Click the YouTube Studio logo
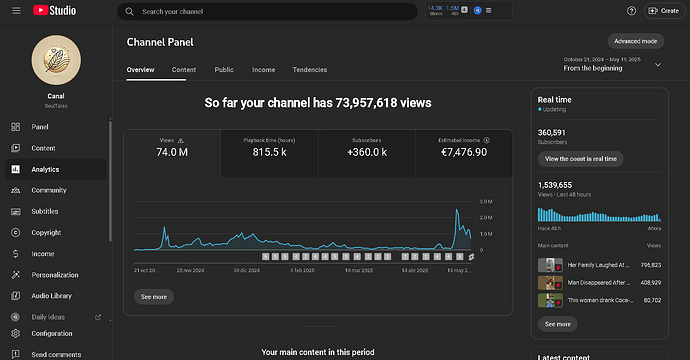The image size is (690, 360). pyautogui.click(x=55, y=11)
